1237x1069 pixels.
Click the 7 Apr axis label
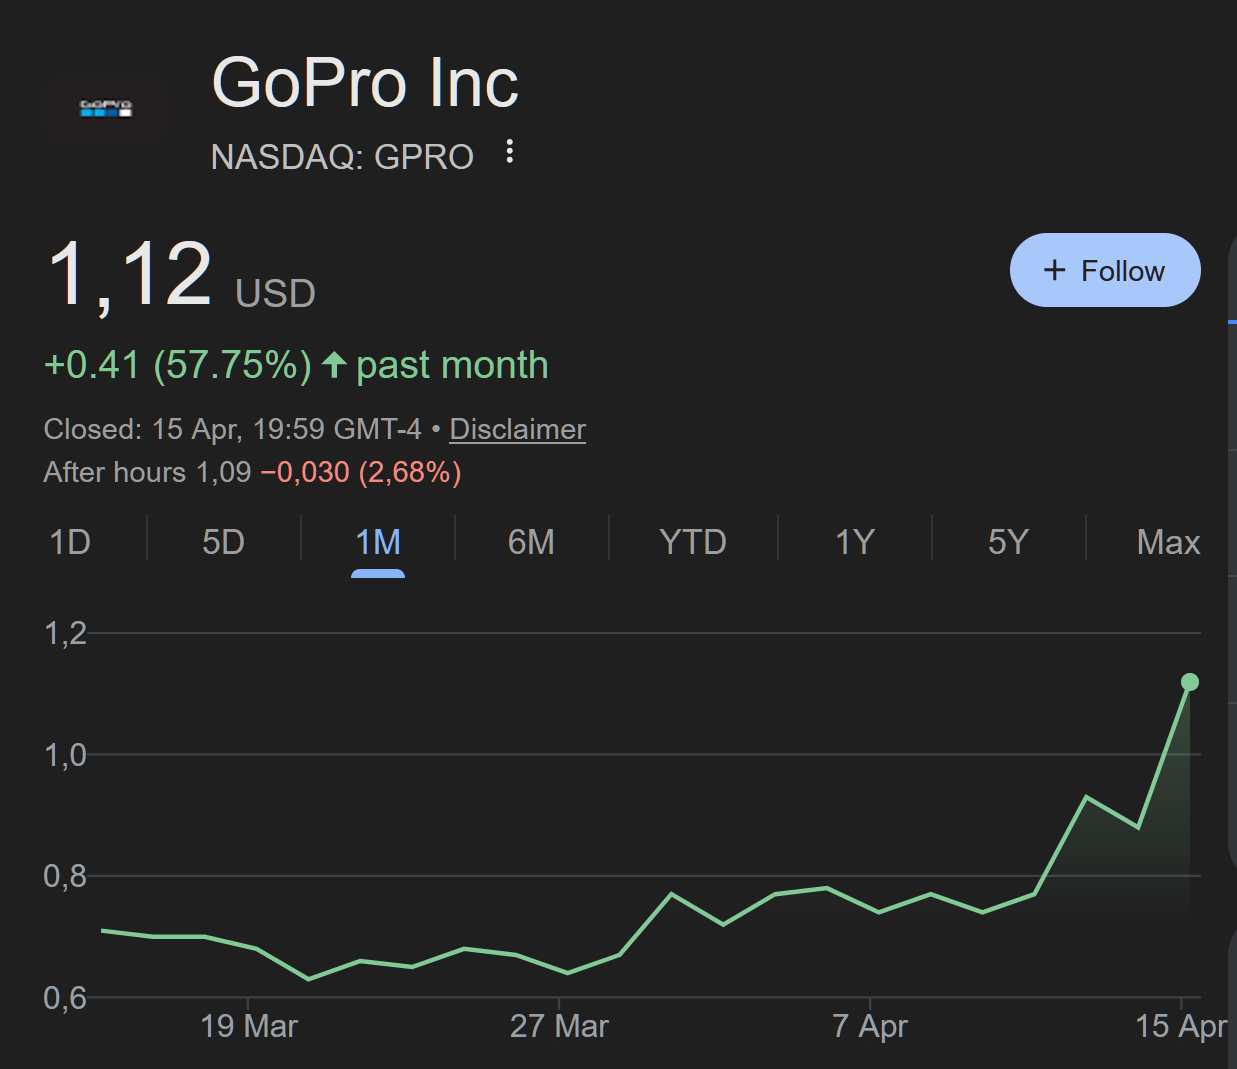(x=870, y=1026)
